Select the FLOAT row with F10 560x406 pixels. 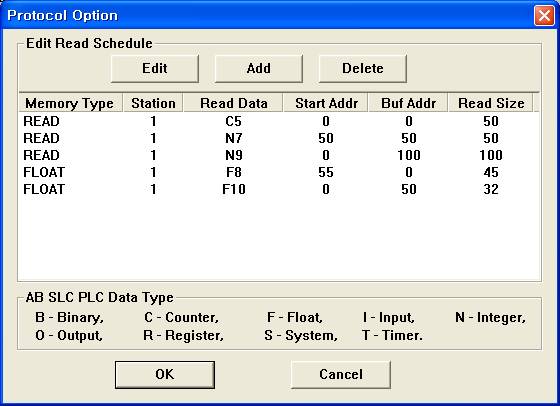click(279, 189)
